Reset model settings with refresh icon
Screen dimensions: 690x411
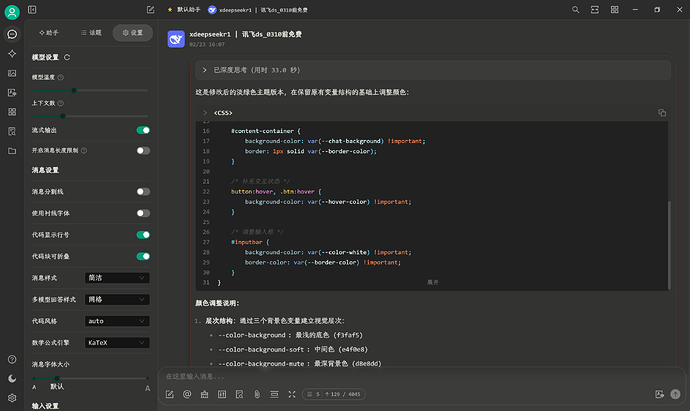(x=67, y=57)
